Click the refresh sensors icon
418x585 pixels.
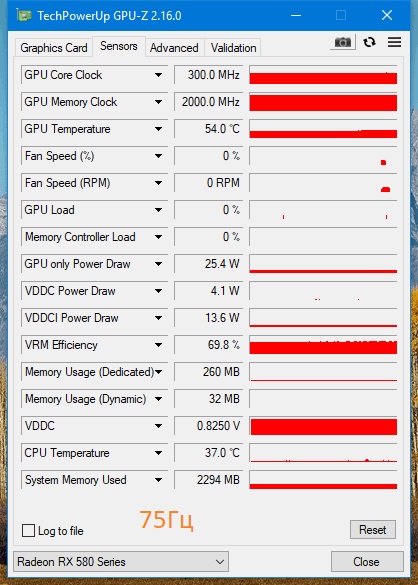tap(369, 42)
